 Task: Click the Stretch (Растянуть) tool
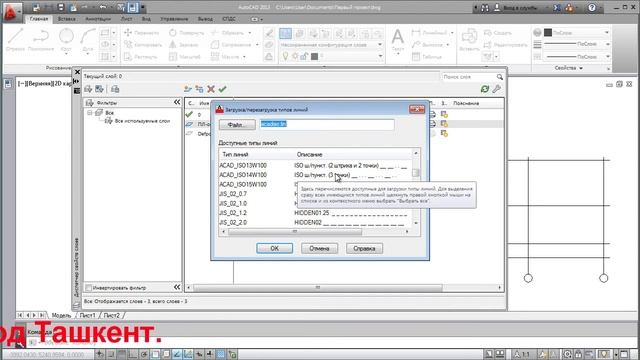[141, 57]
